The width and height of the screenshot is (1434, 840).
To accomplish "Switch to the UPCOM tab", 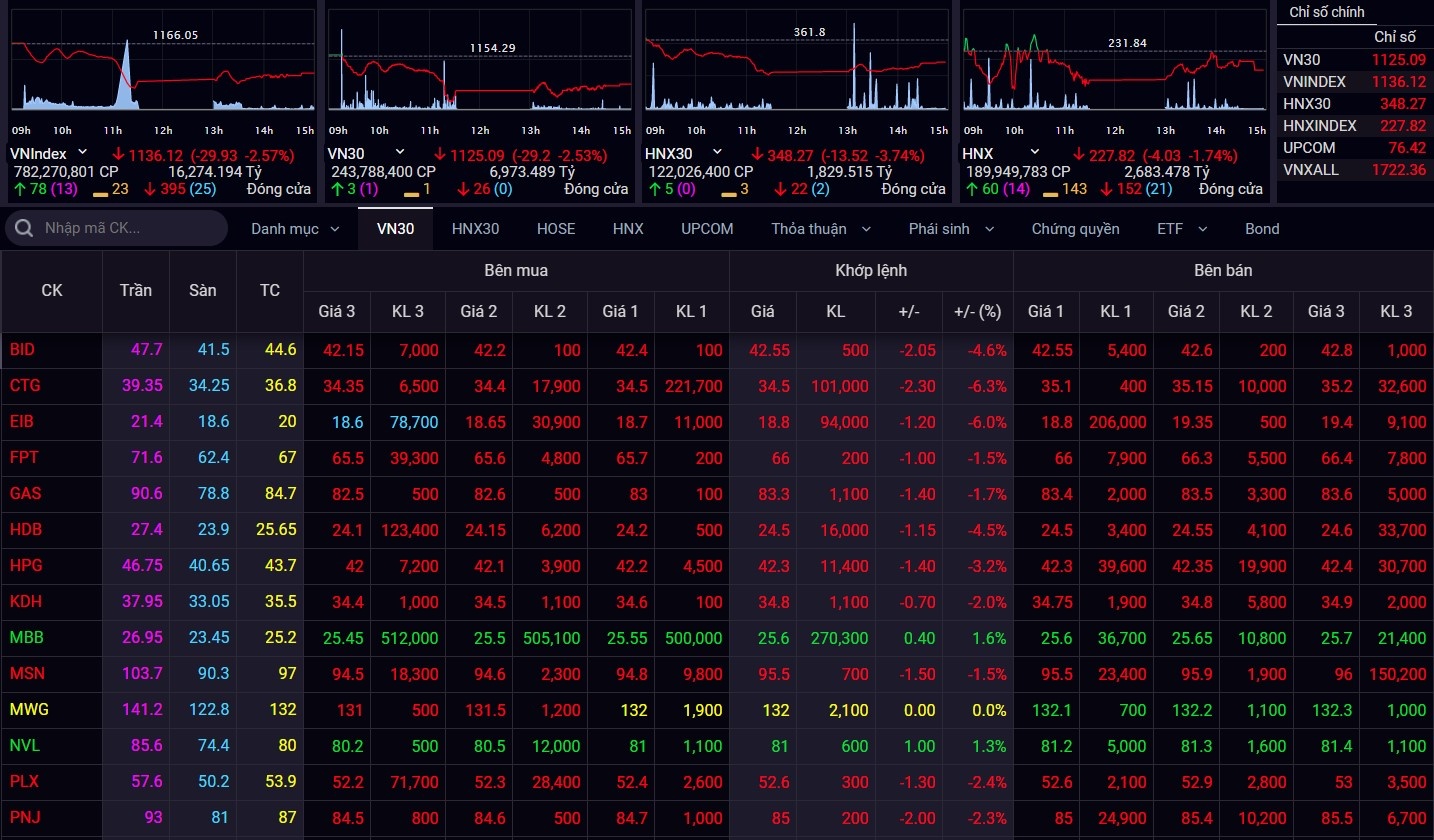I will (707, 229).
